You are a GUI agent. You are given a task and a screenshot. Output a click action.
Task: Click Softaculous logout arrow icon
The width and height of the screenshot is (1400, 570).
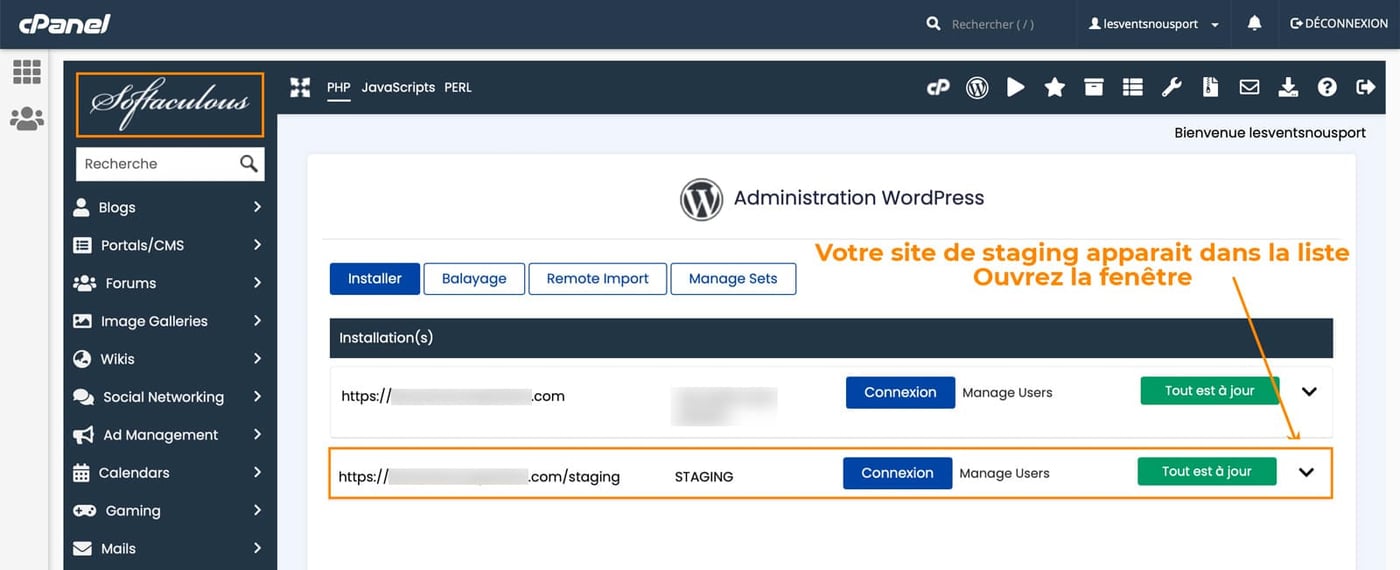(x=1366, y=88)
